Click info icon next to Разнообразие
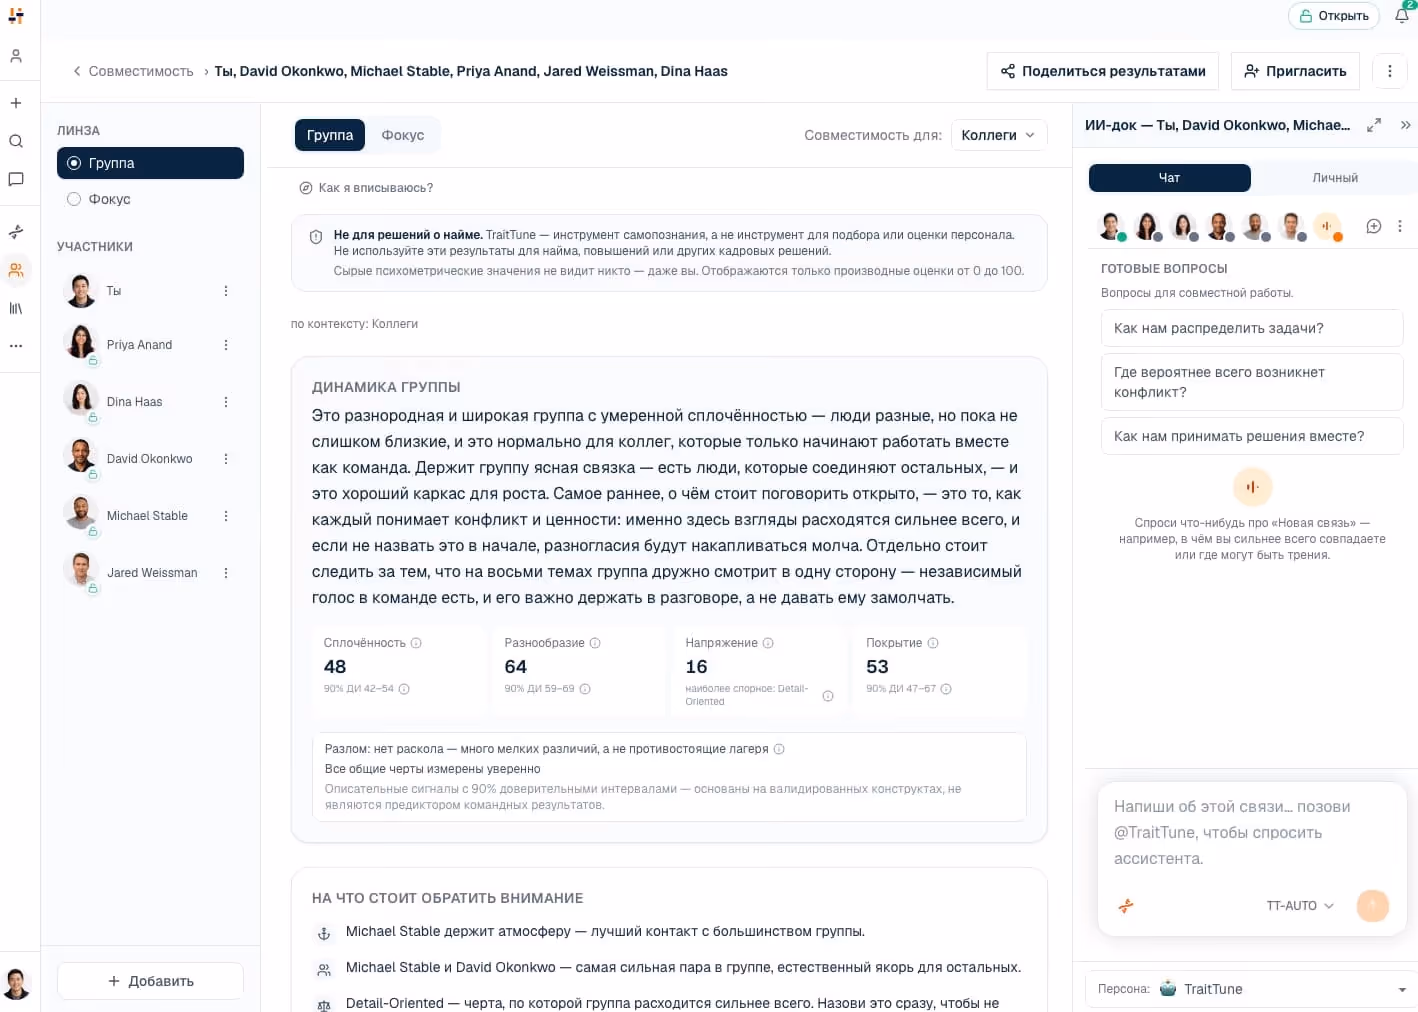The width and height of the screenshot is (1418, 1012). click(x=595, y=643)
